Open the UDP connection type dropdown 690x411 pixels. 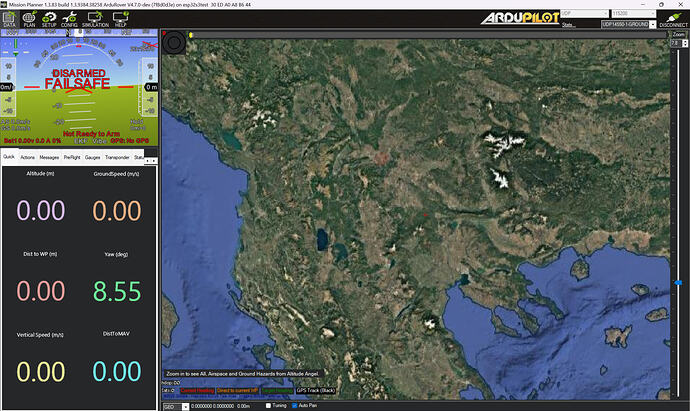pos(584,14)
